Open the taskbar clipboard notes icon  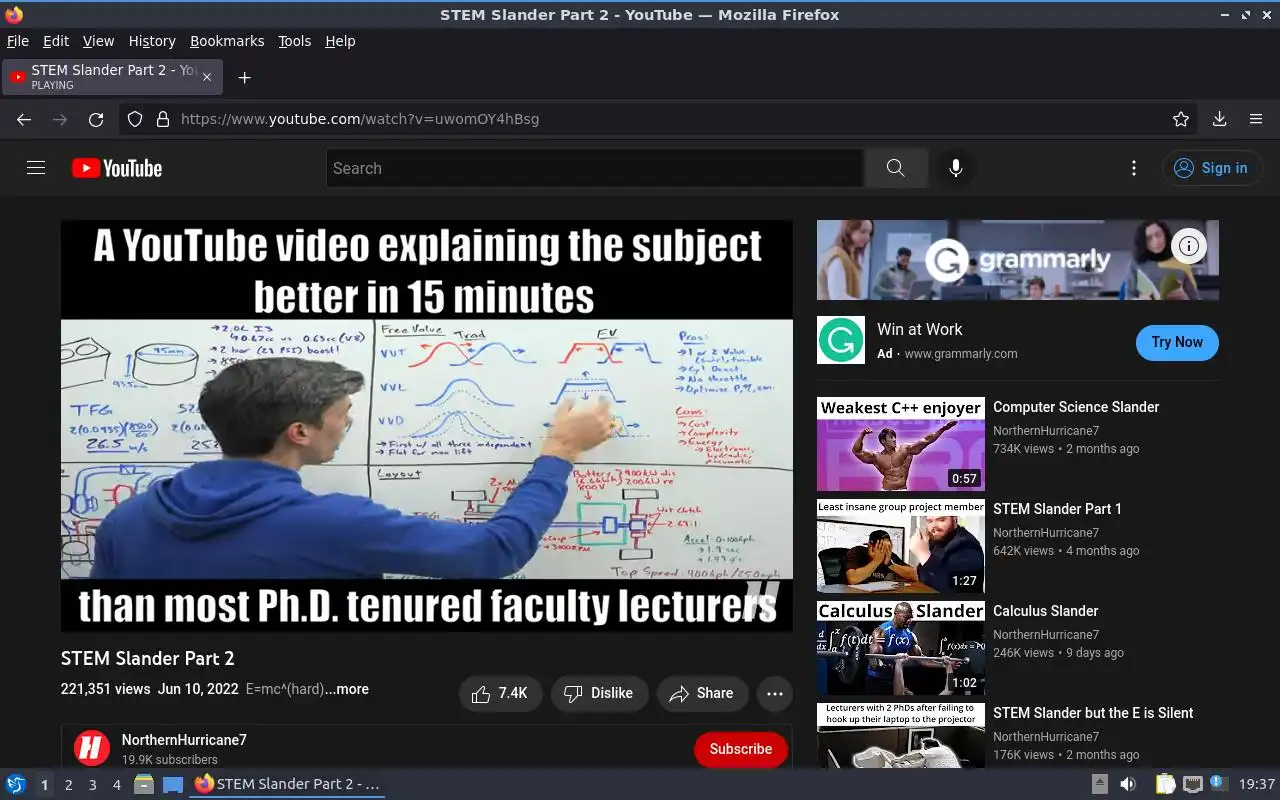click(1165, 784)
